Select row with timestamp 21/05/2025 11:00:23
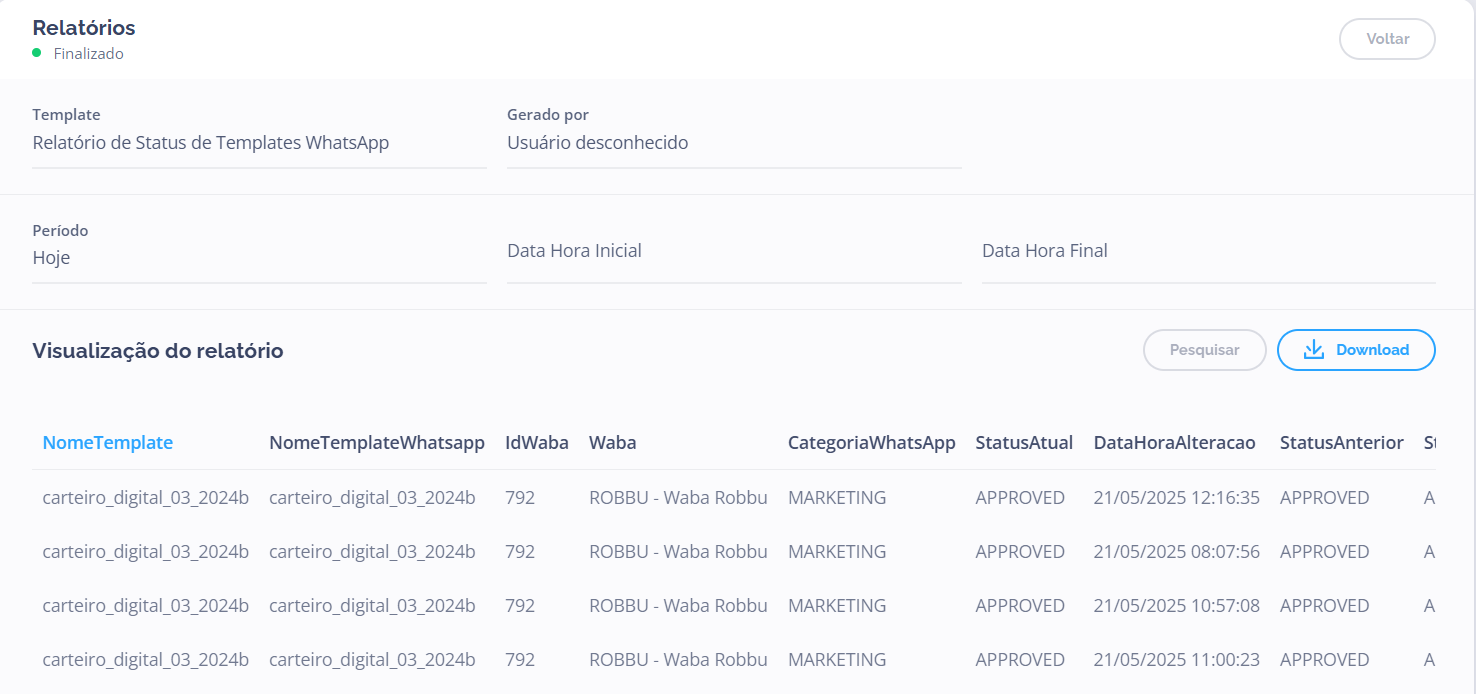1476x694 pixels. (1175, 660)
